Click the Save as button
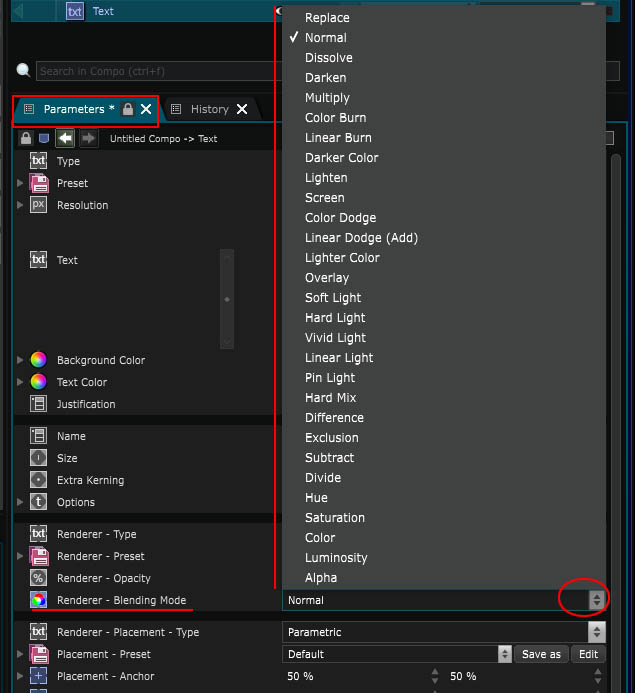 coord(541,654)
